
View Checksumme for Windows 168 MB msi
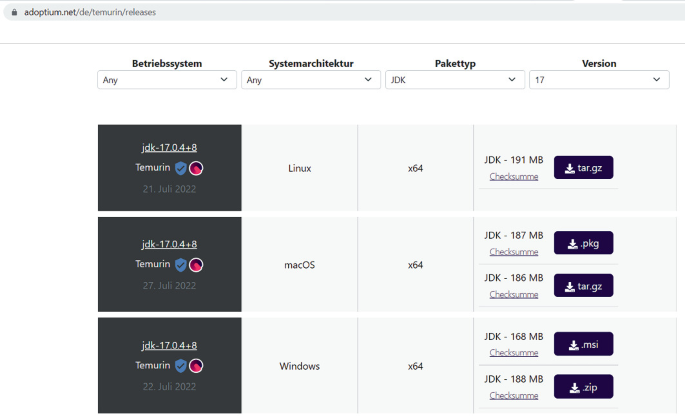[514, 353]
